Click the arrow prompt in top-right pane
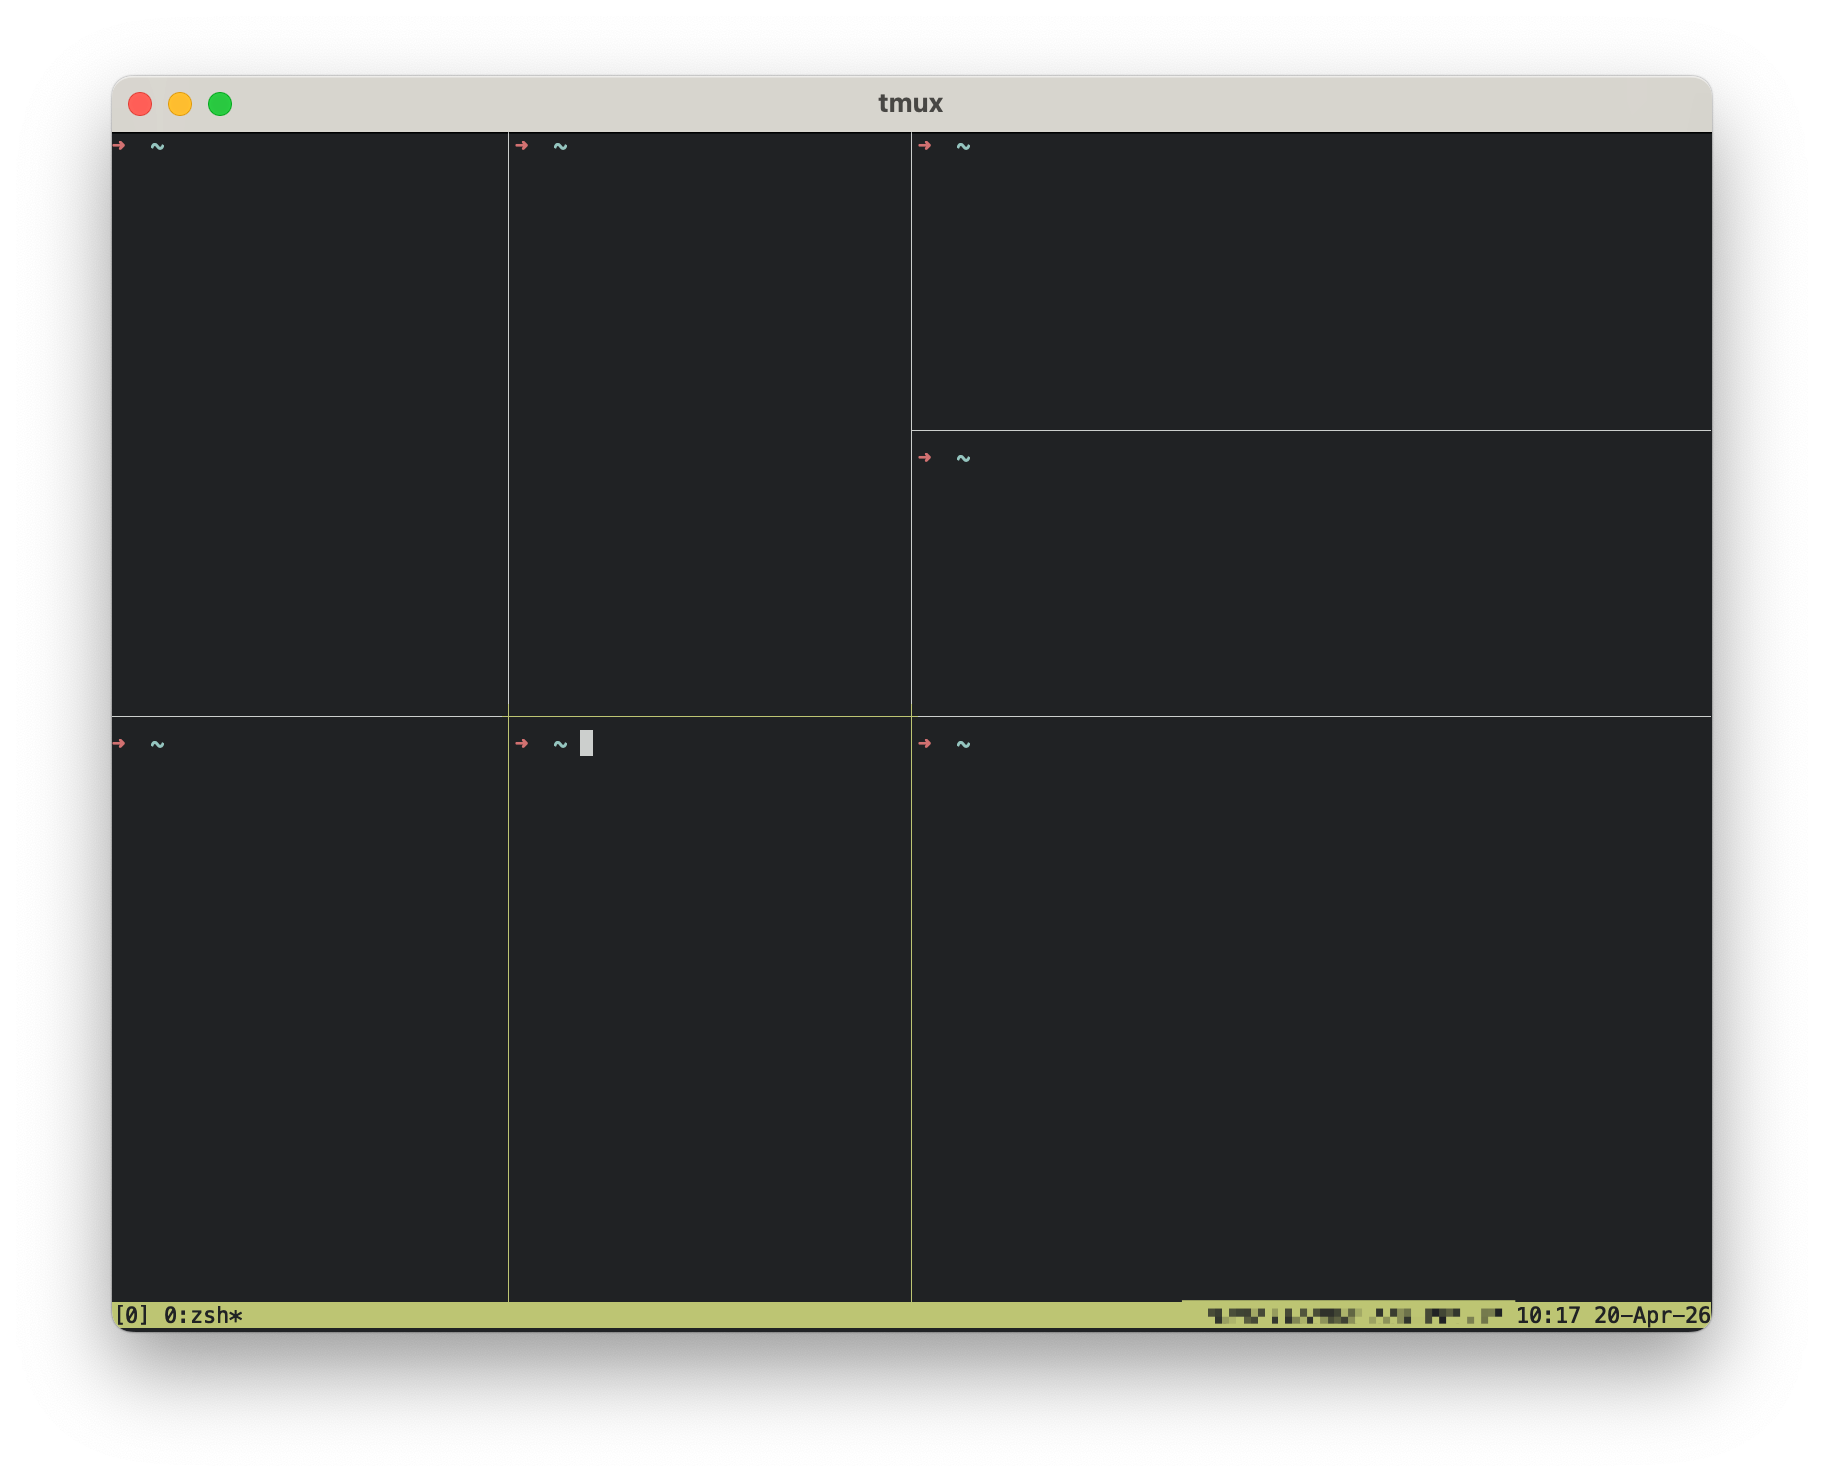 click(925, 146)
